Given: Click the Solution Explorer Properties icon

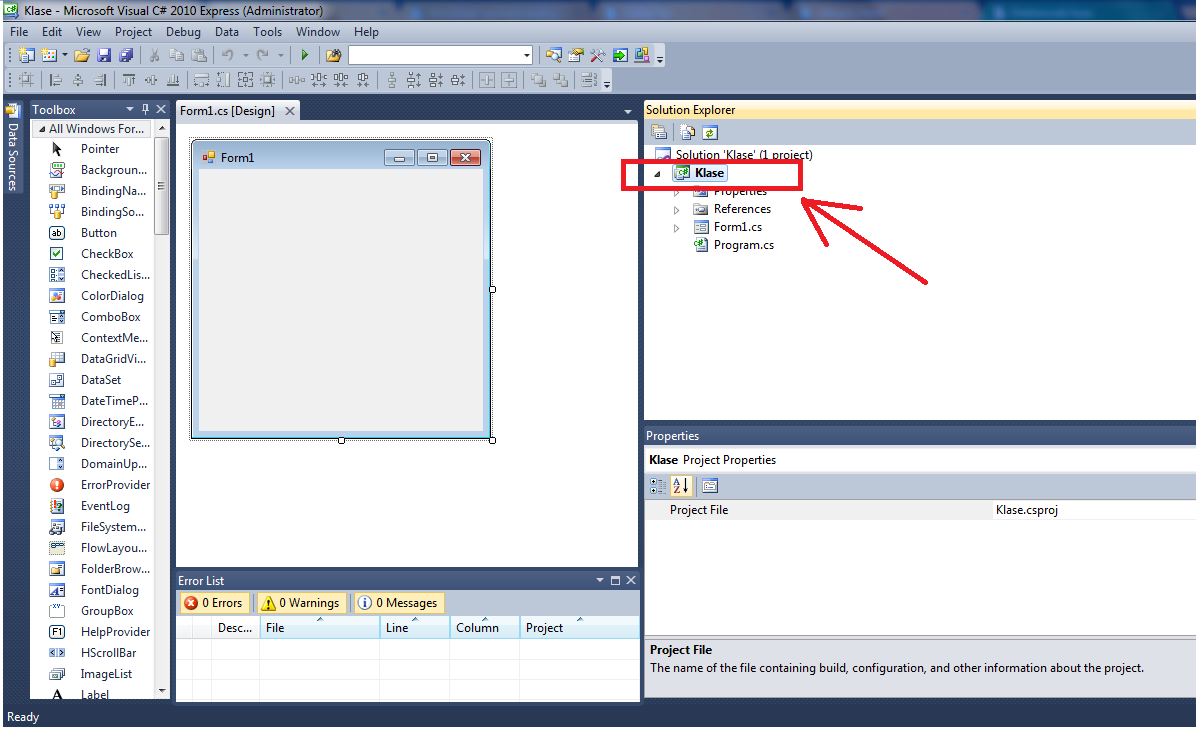Looking at the screenshot, I should tap(659, 133).
